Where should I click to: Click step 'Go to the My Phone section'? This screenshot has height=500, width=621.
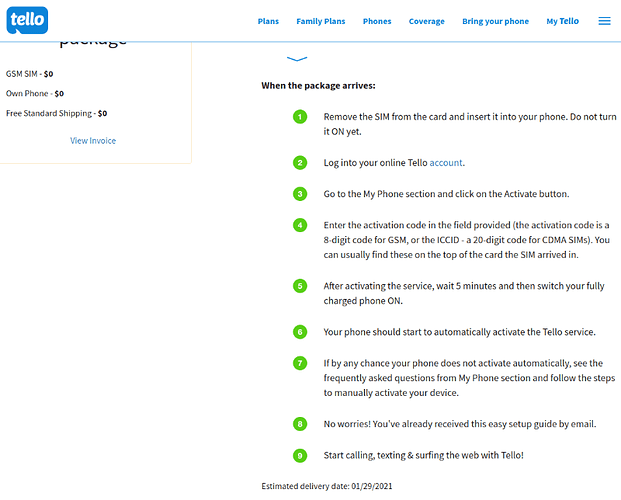(446, 194)
